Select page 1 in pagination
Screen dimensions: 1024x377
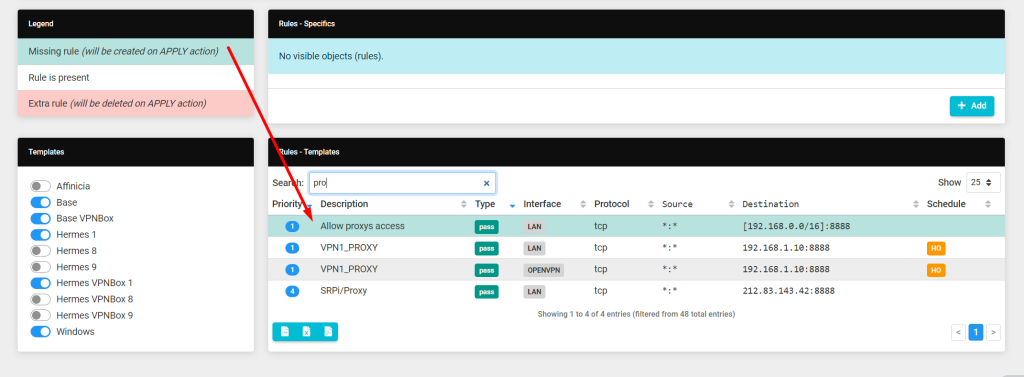click(x=976, y=333)
